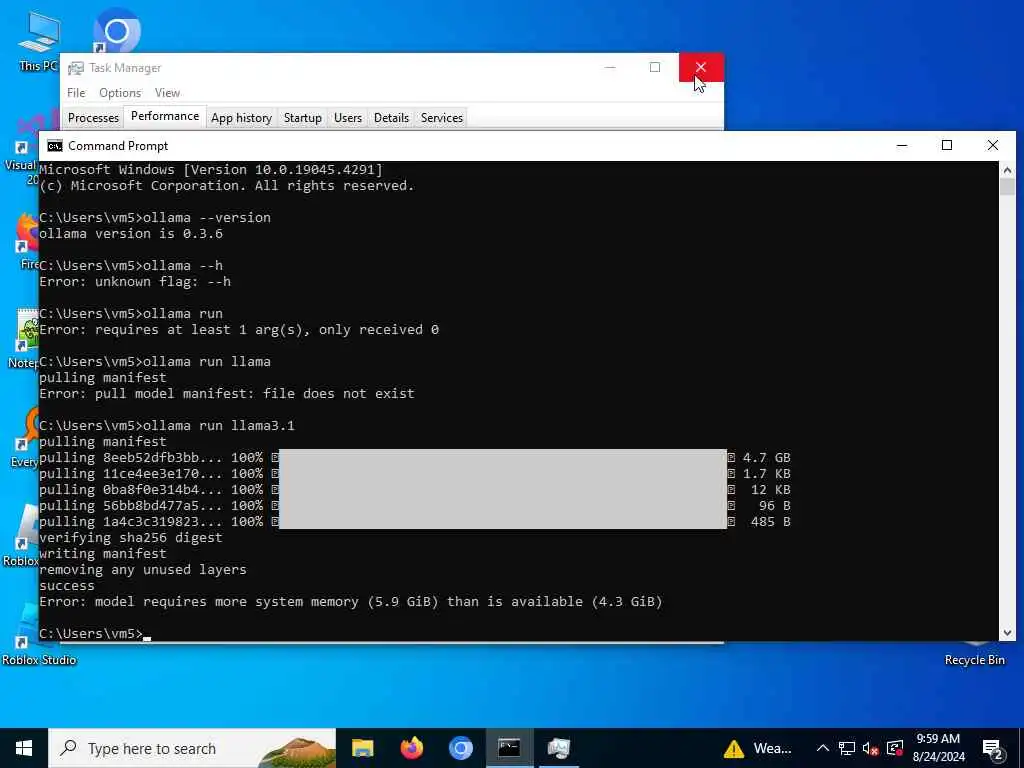Open the Task Manager Options menu
Screen dimensions: 1024x768
pyautogui.click(x=120, y=93)
